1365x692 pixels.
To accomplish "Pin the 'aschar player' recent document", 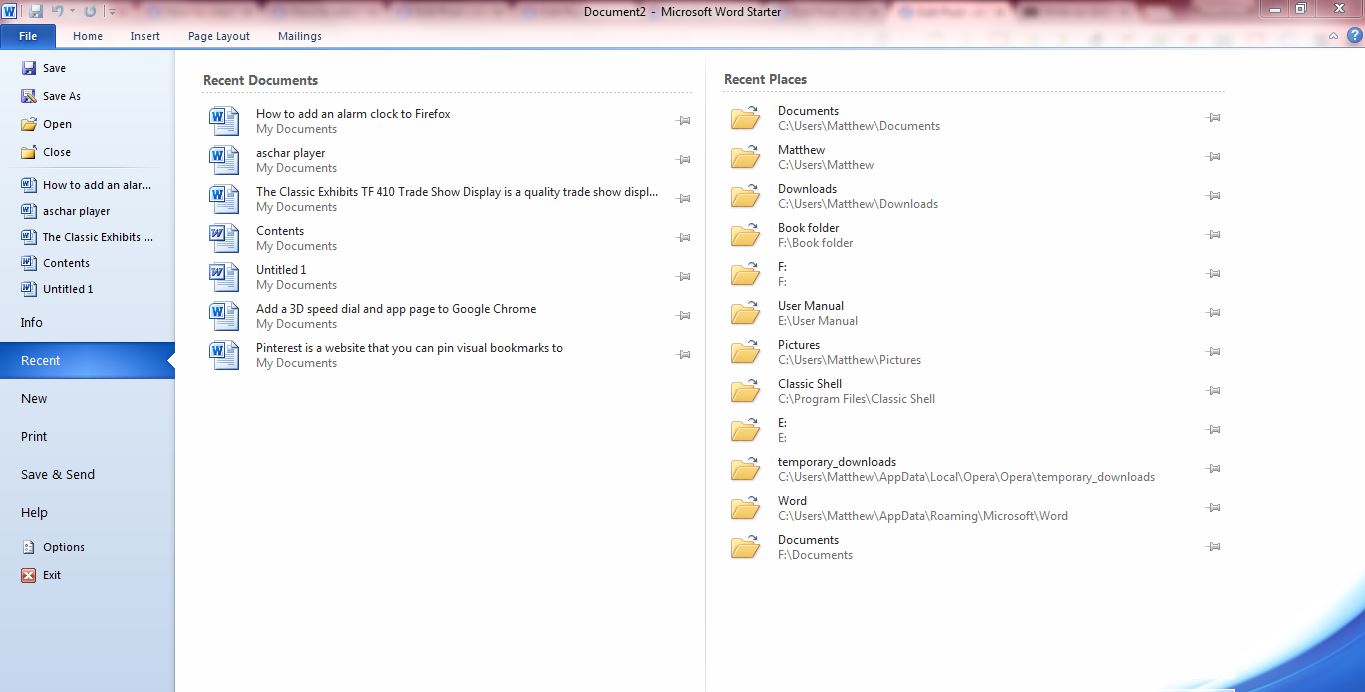I will 684,160.
